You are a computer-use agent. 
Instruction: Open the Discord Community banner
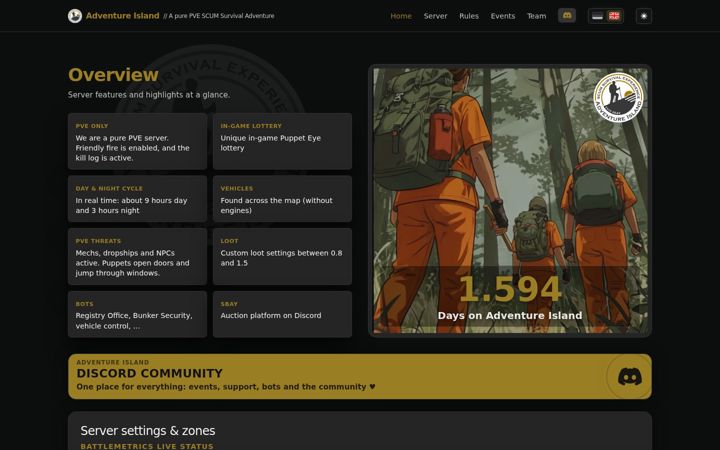(x=360, y=376)
